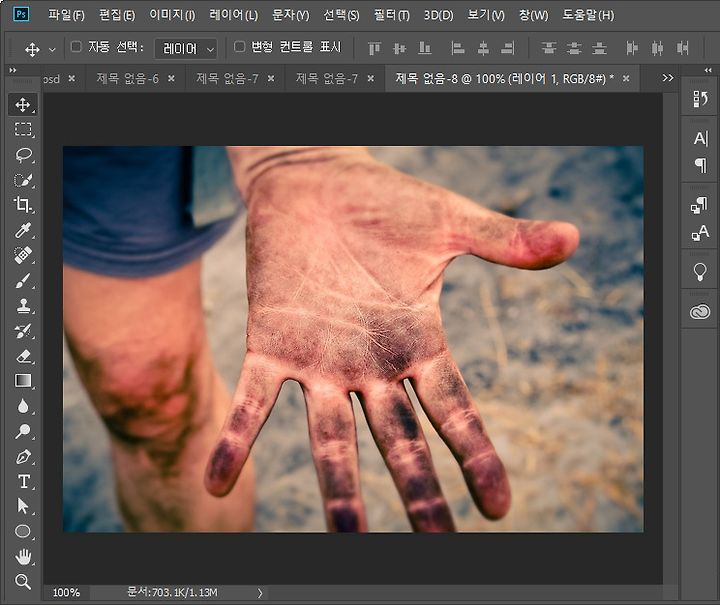Align right edges of layers
The width and height of the screenshot is (720, 605).
(508, 48)
